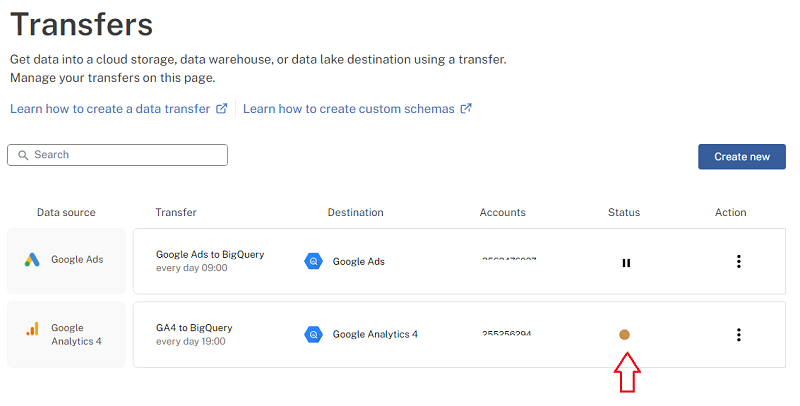Click paused status icon for Google Ads transfer
Screen dimensions: 800x406
click(626, 263)
